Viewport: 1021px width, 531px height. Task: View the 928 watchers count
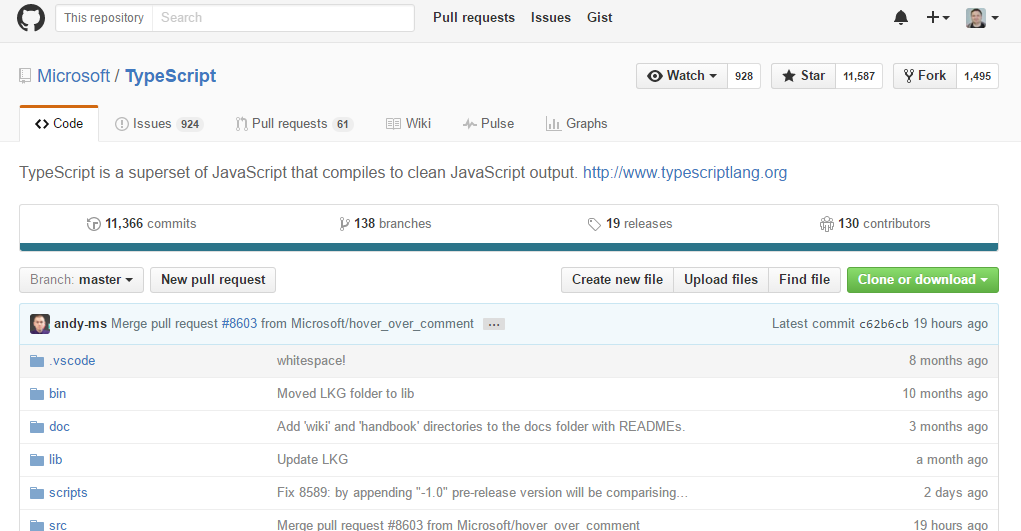(744, 76)
